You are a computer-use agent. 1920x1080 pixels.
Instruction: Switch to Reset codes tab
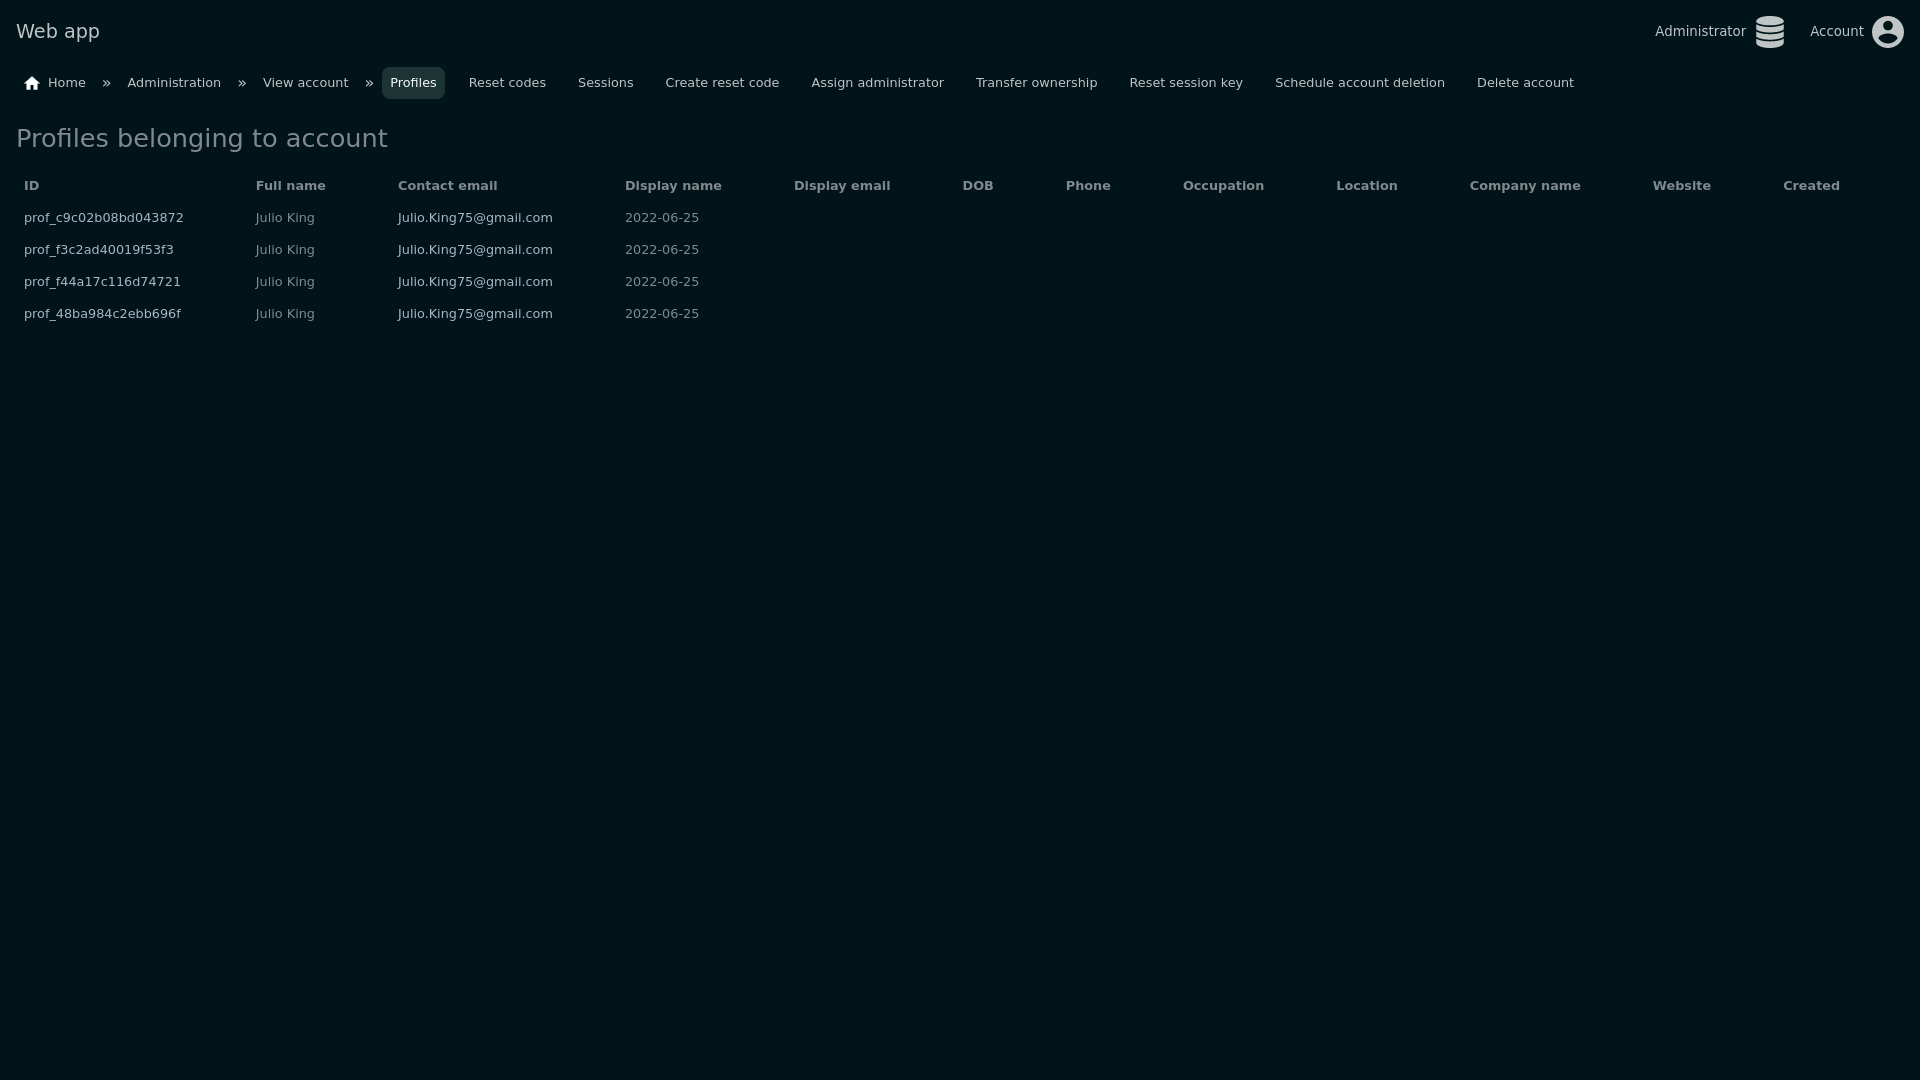[507, 83]
